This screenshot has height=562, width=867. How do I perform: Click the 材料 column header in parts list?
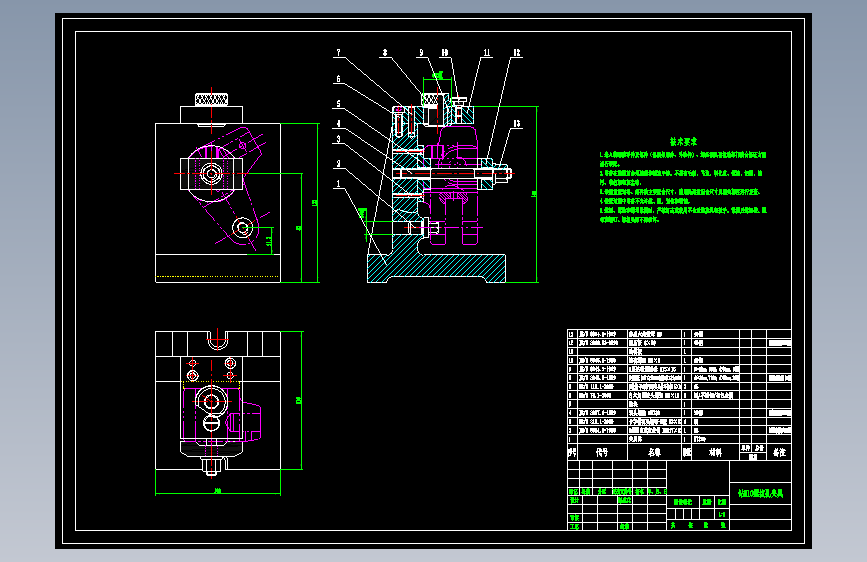click(715, 452)
